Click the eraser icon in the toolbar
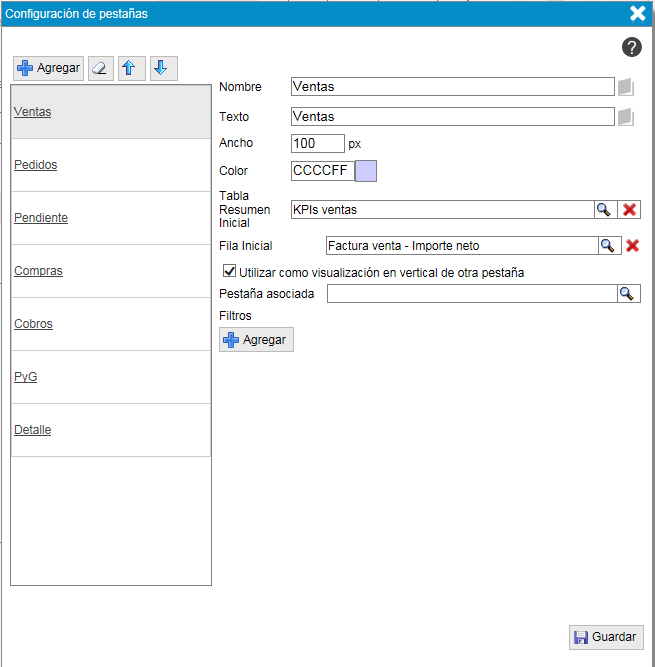 98,68
